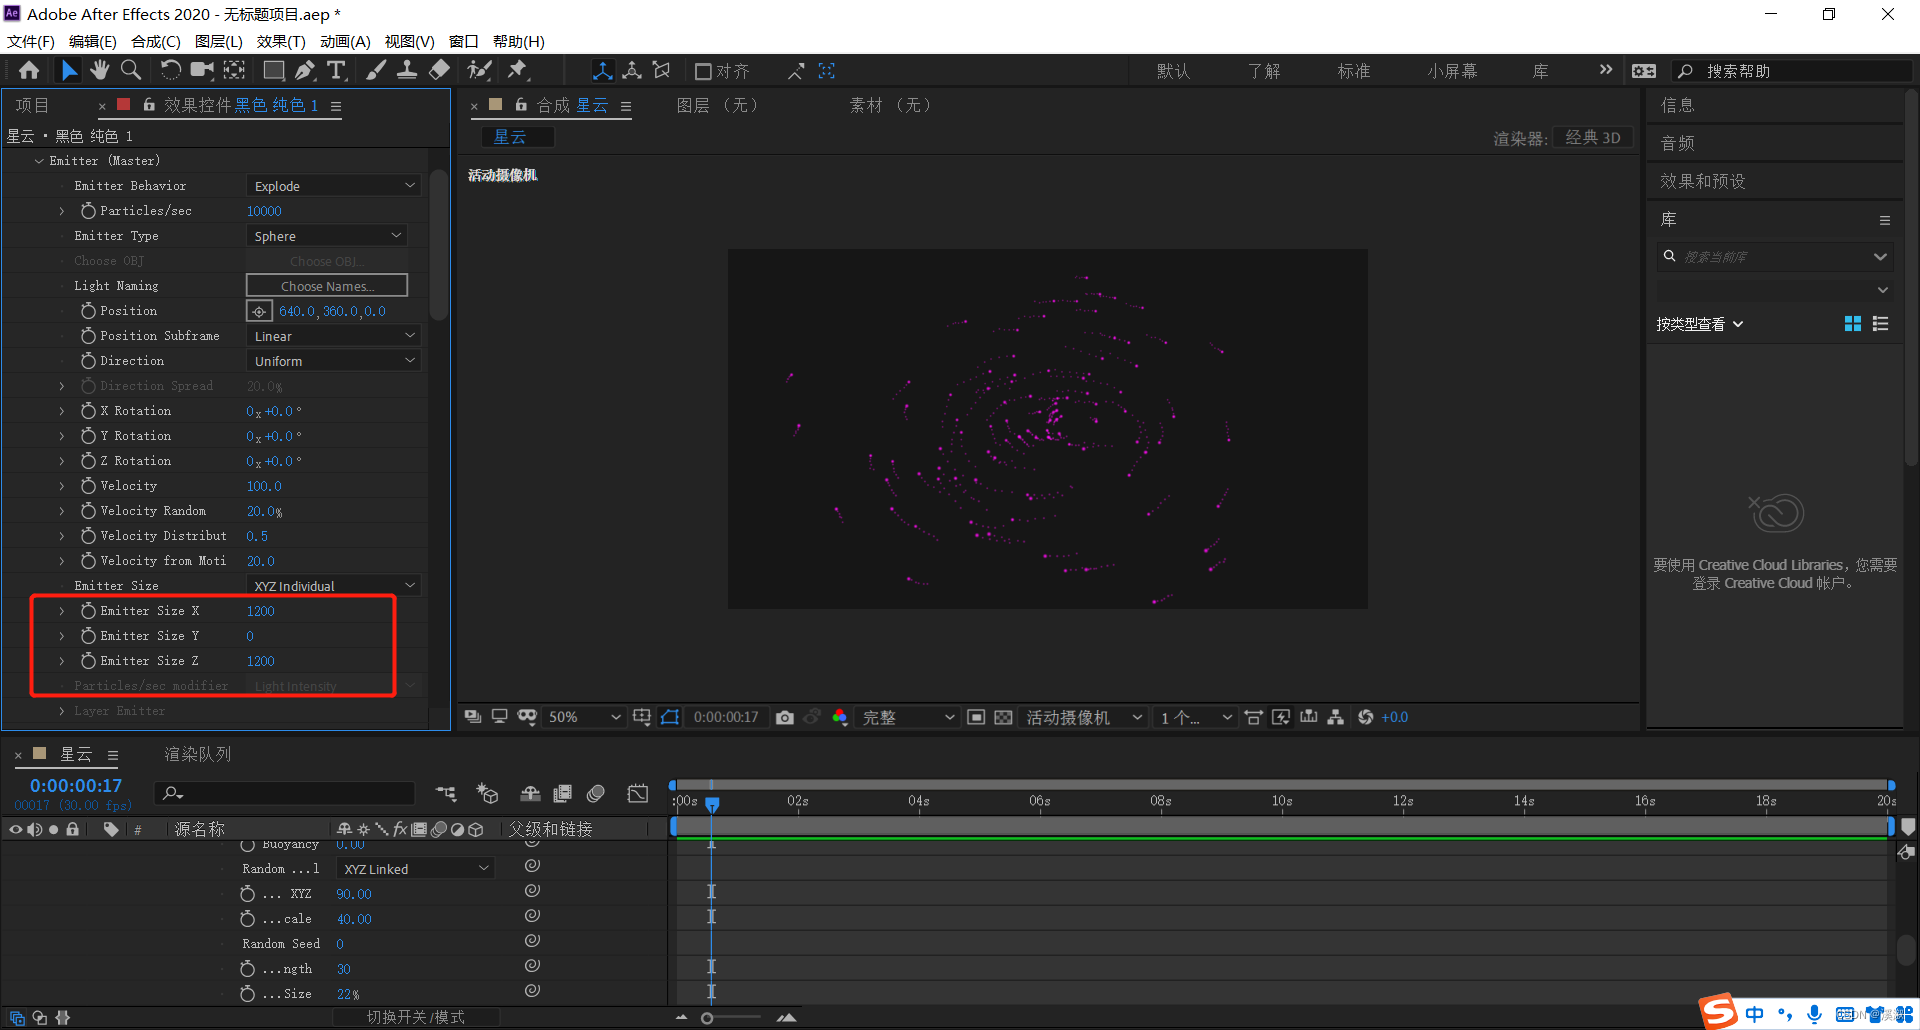
Task: Go to the Home screen icon
Action: [29, 70]
